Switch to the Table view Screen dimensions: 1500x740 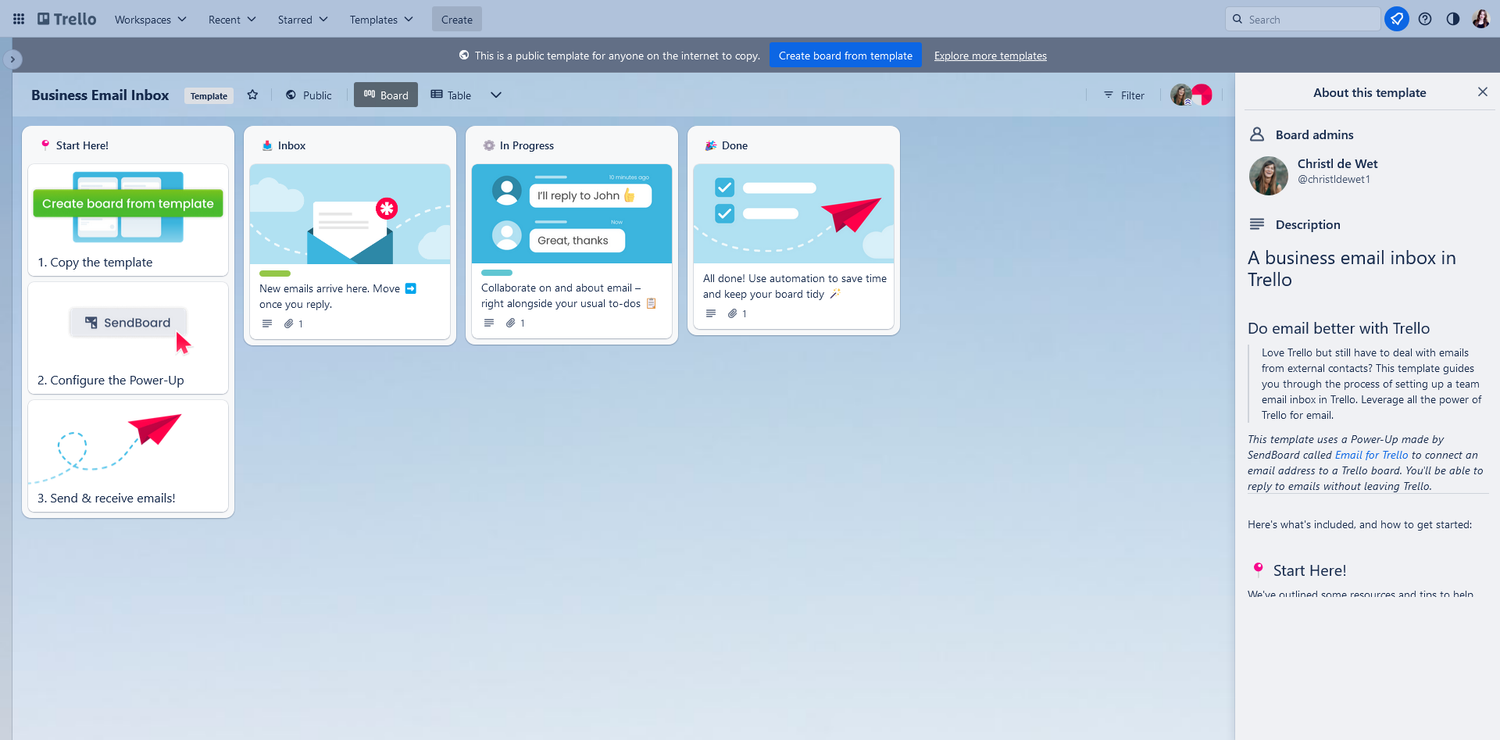pos(450,94)
